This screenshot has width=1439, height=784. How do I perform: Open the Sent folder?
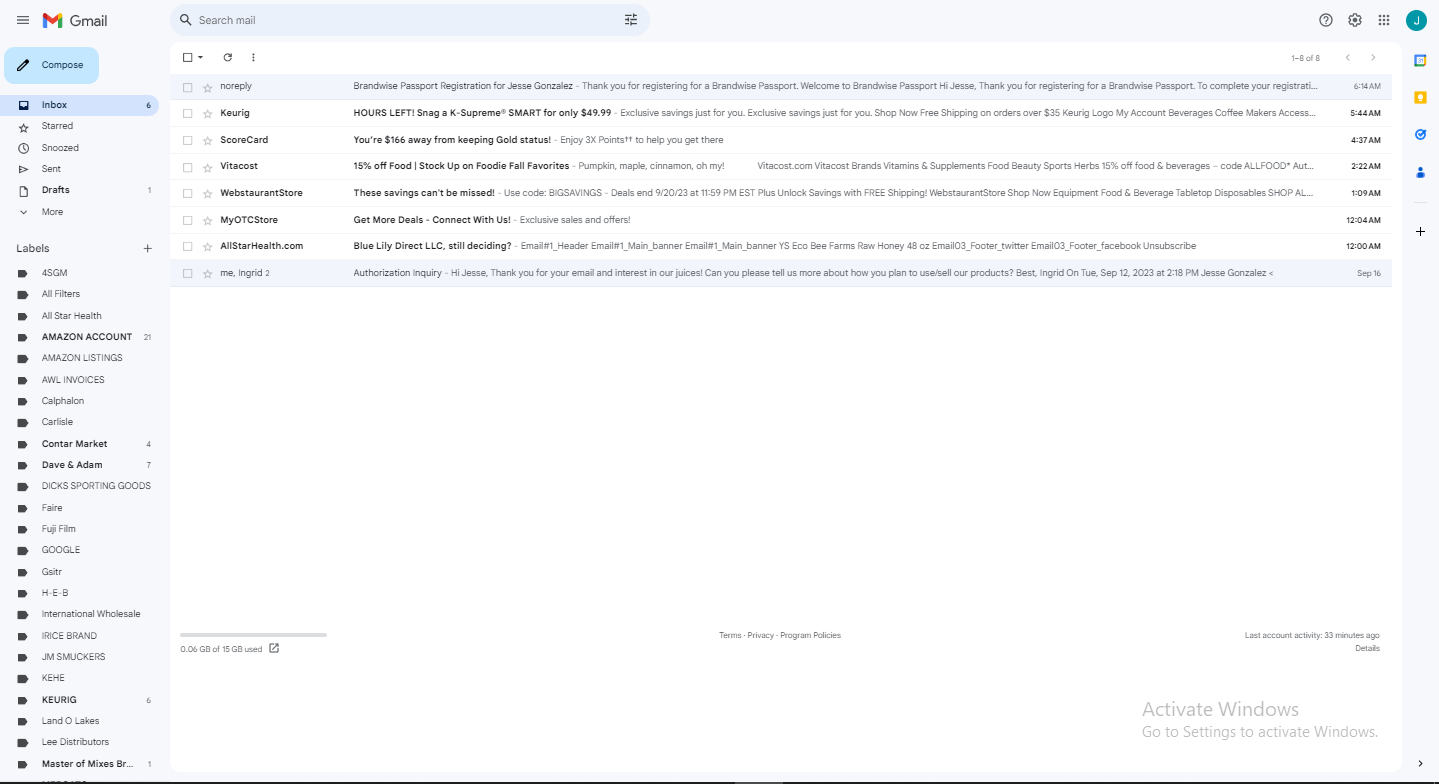click(79, 169)
